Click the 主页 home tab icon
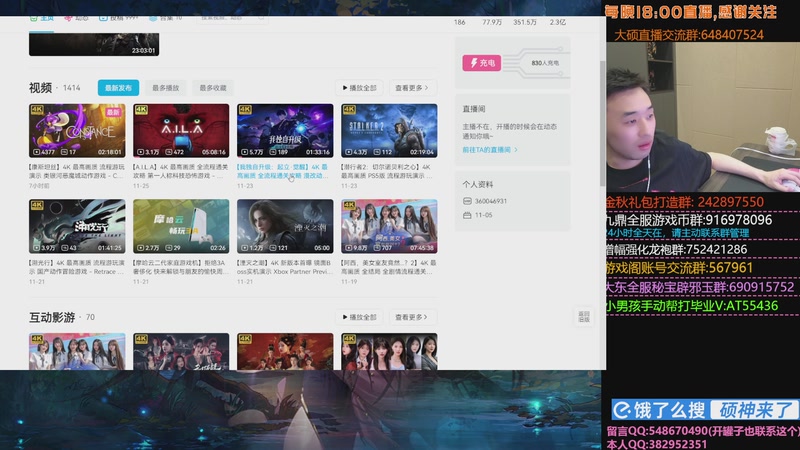 point(34,18)
